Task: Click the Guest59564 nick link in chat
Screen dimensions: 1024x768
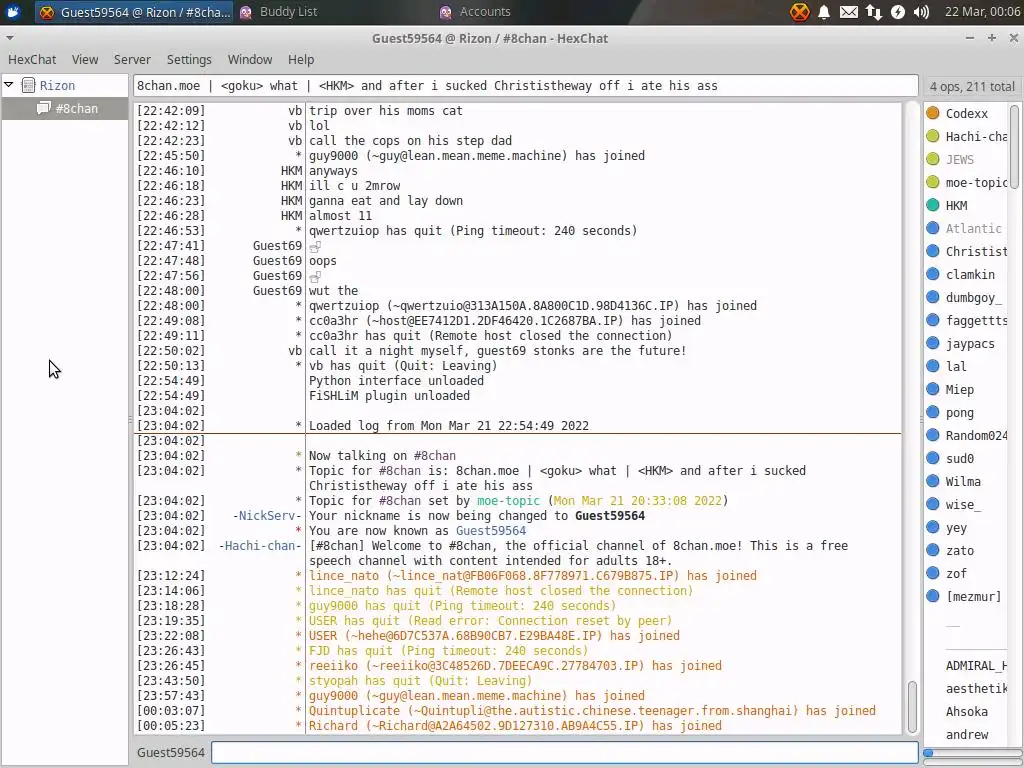Action: (x=490, y=531)
